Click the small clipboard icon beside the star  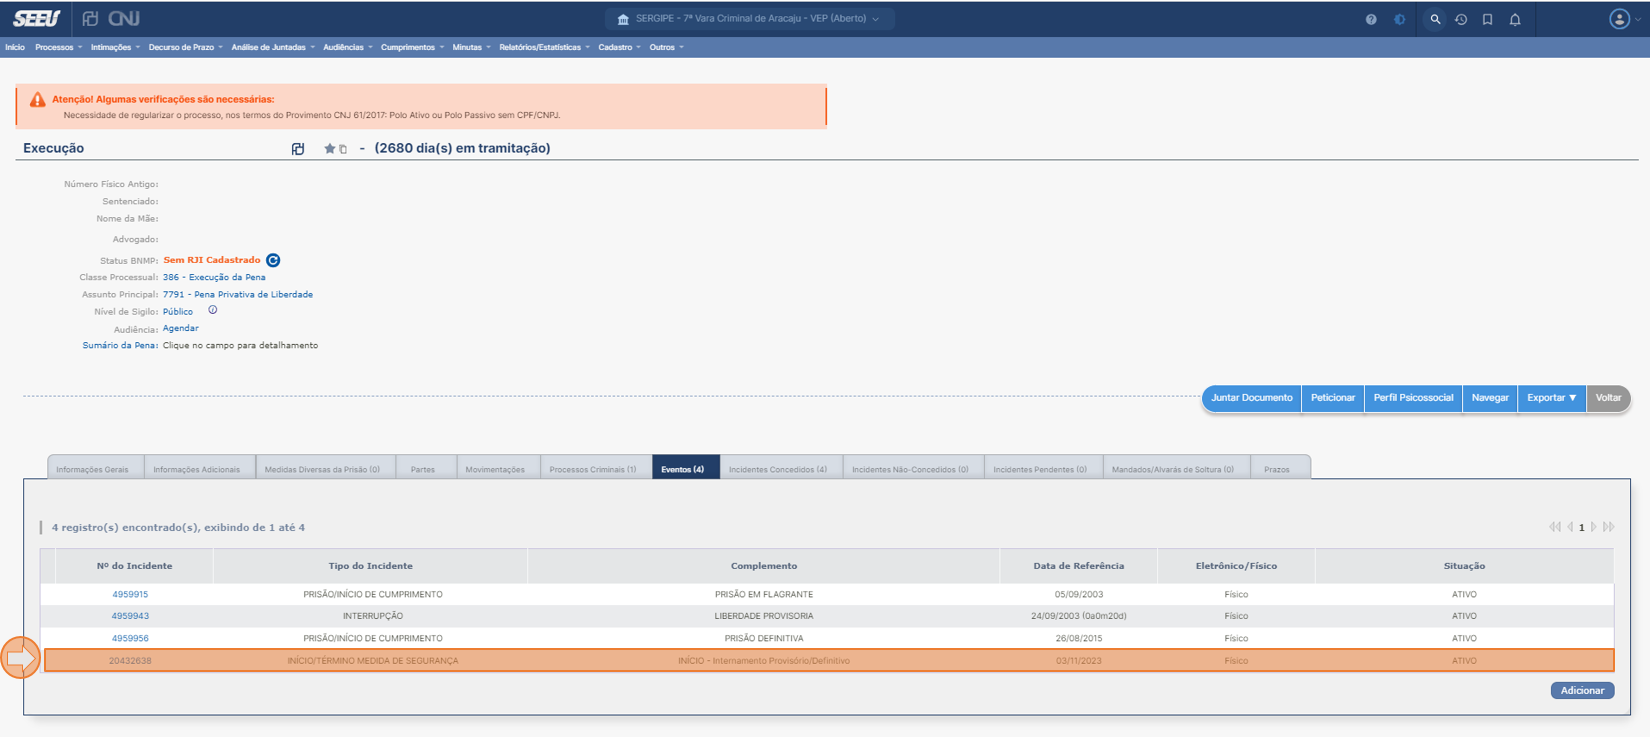coord(343,150)
